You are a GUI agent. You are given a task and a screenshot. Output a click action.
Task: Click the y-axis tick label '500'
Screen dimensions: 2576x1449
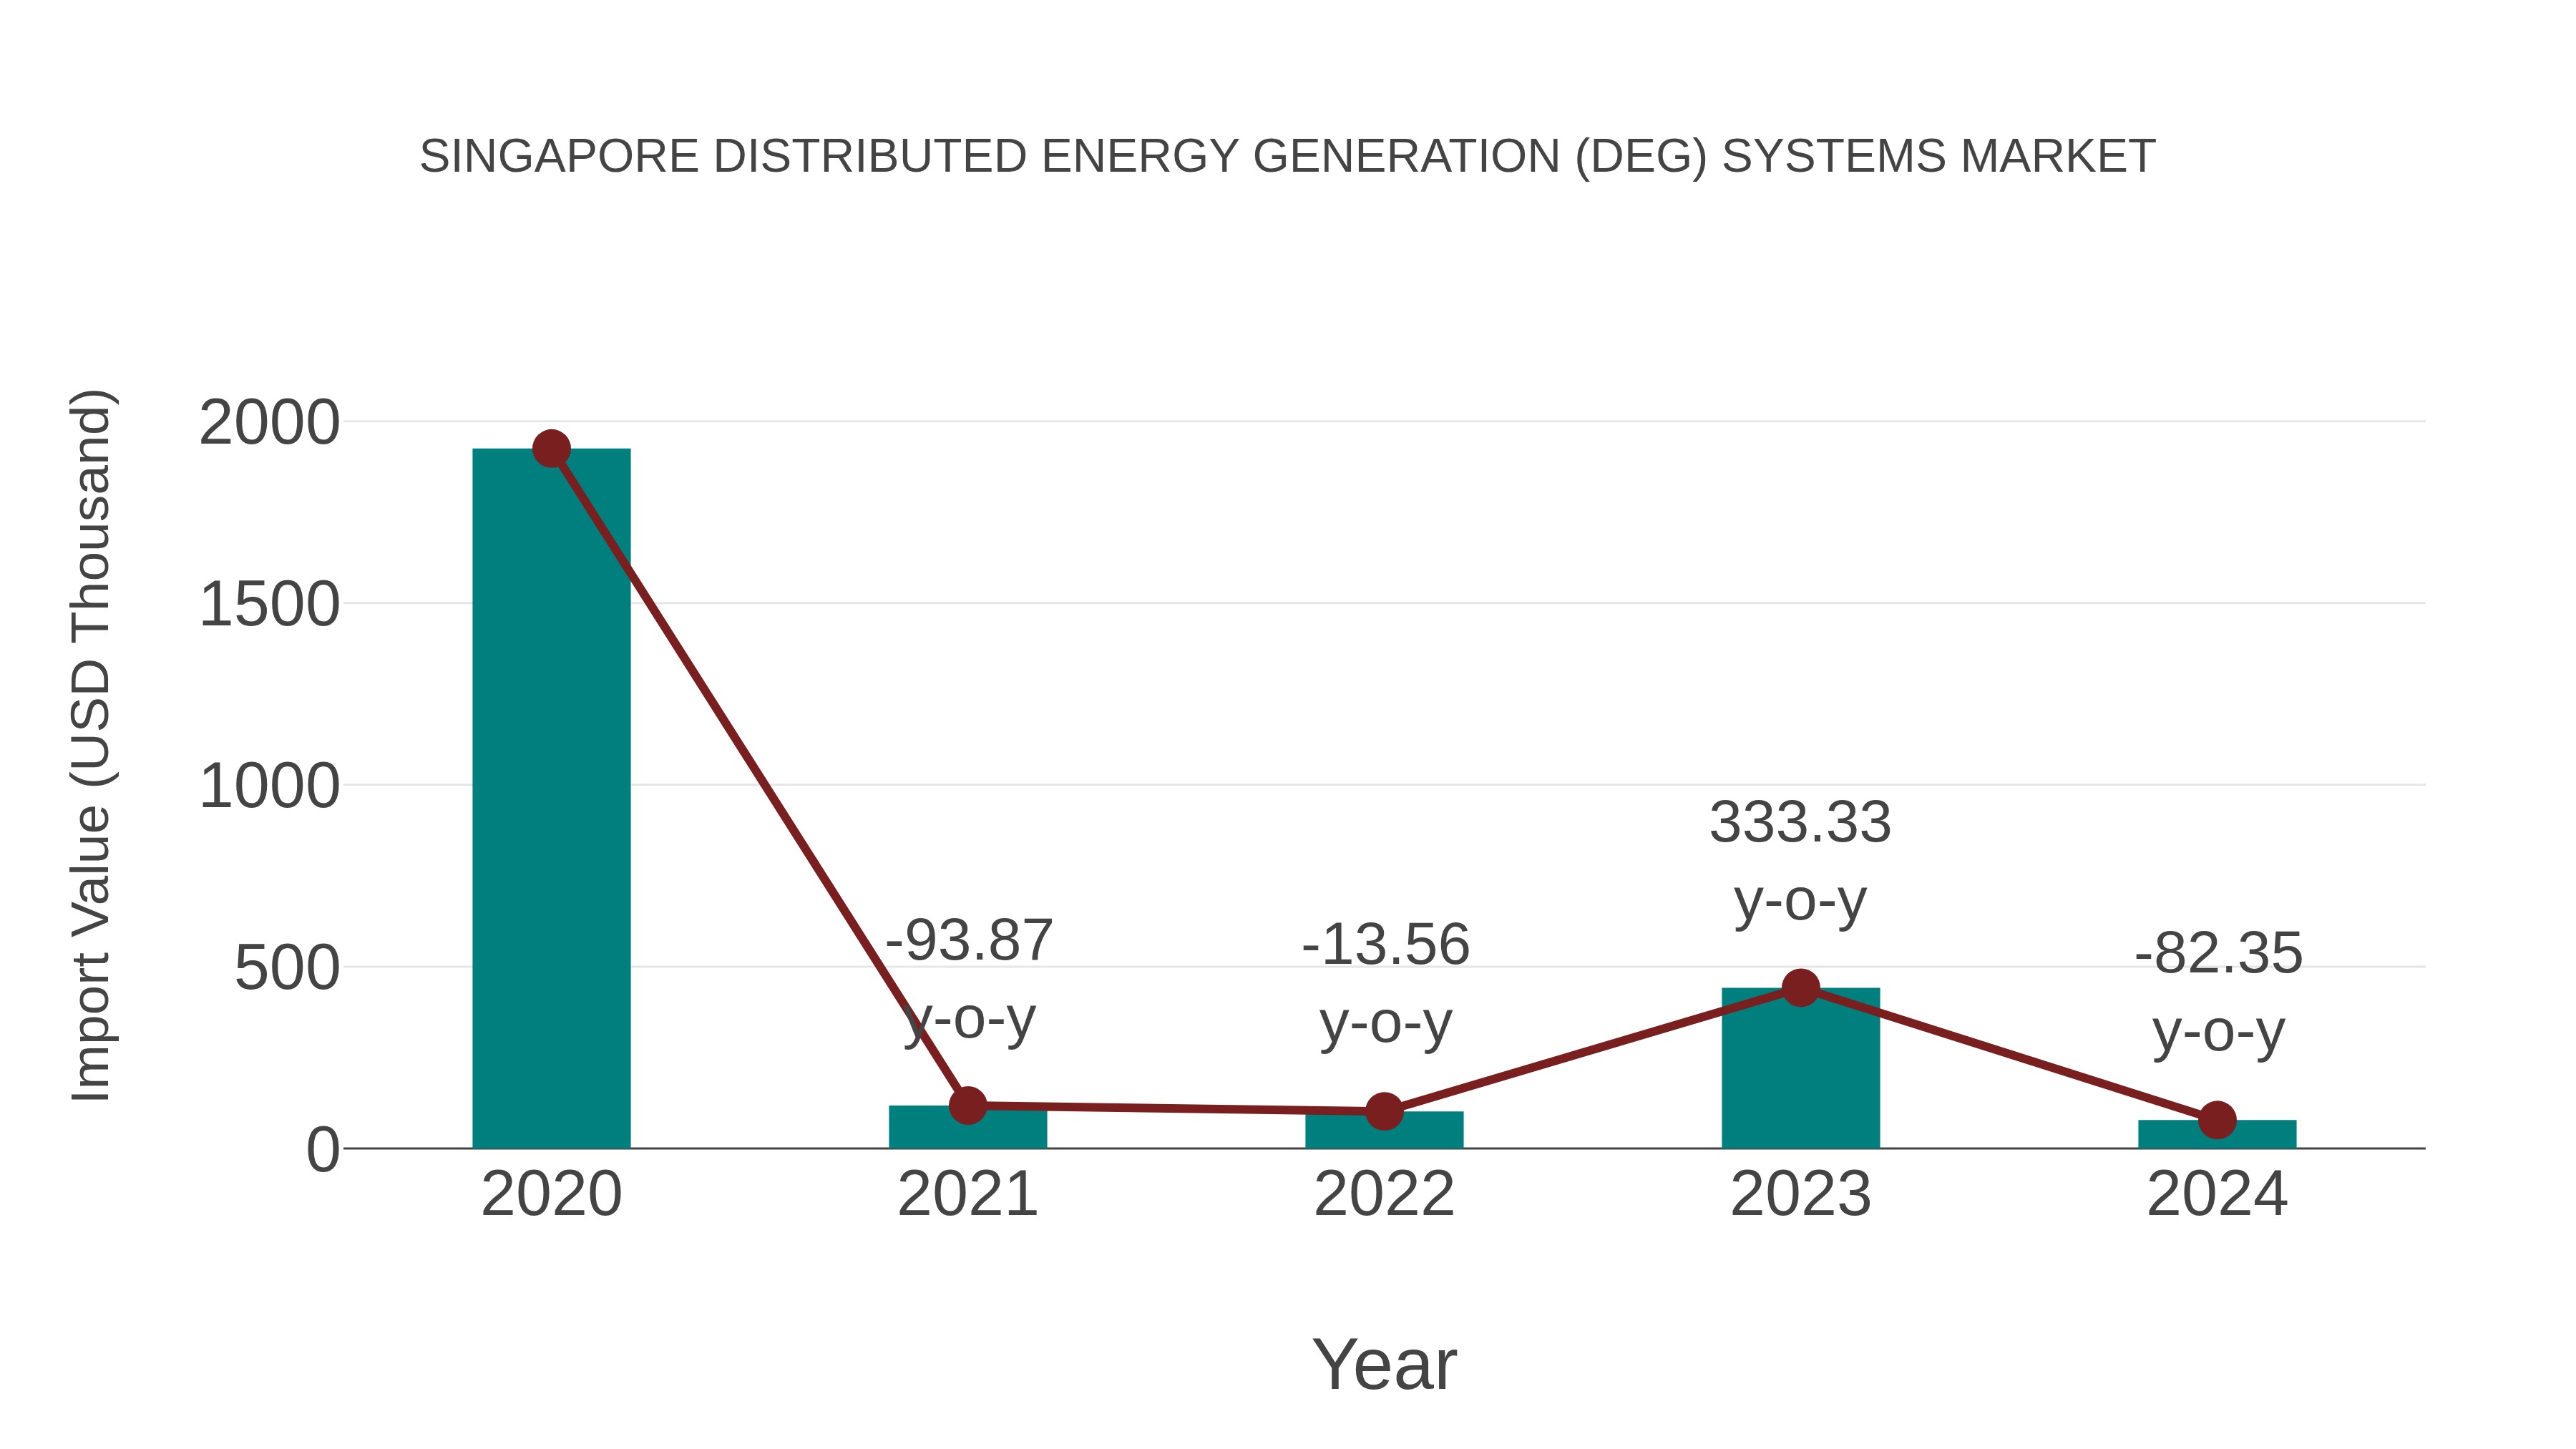pyautogui.click(x=287, y=968)
